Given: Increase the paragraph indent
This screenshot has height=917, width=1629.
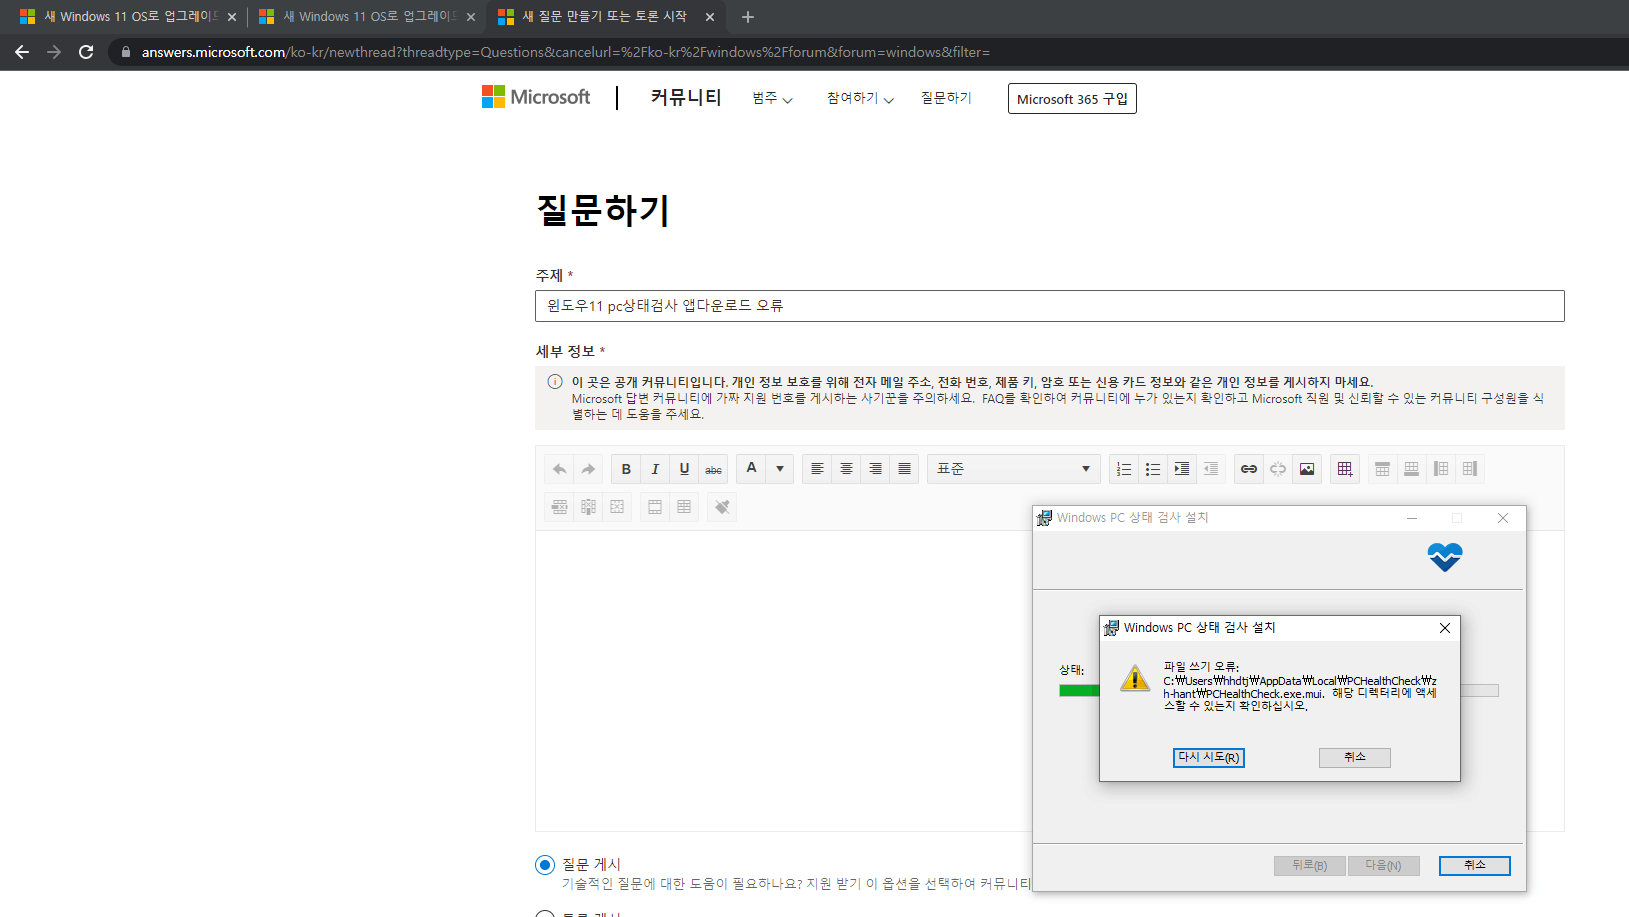Looking at the screenshot, I should click(1182, 469).
